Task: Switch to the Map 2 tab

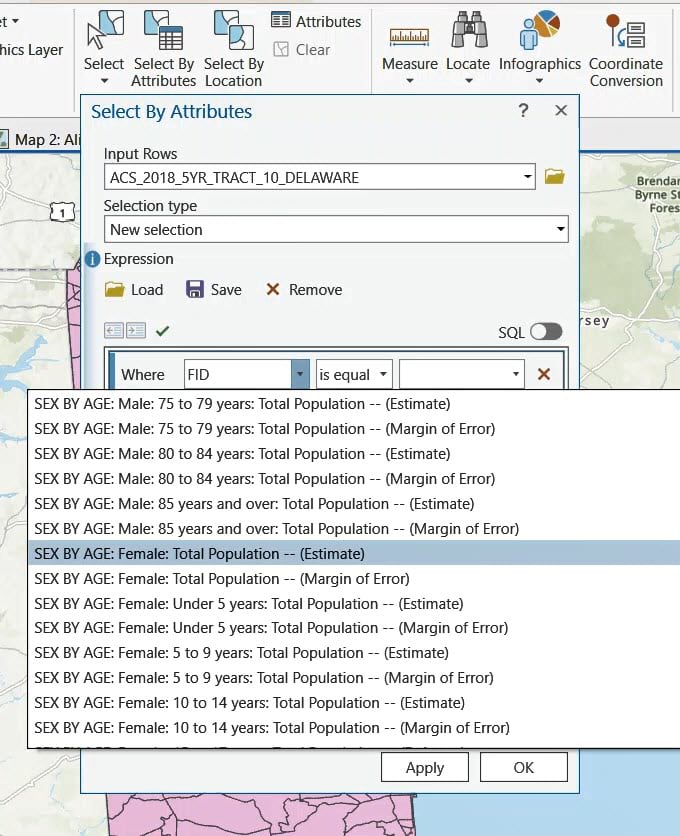Action: 41,140
